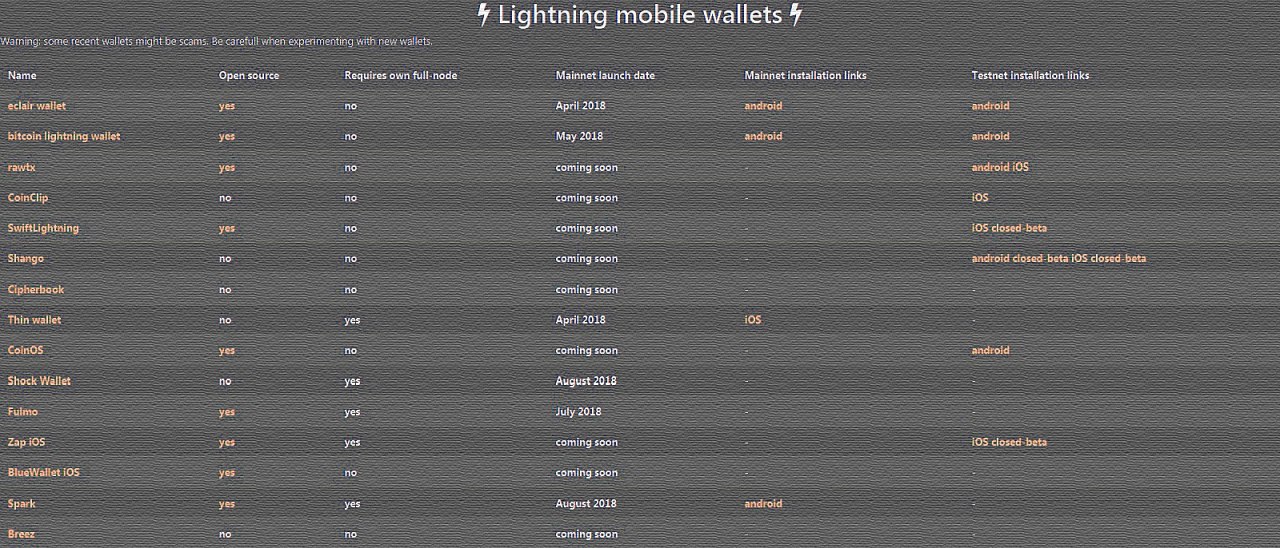The width and height of the screenshot is (1280, 548).
Task: Open Shango's iOS closed-beta link
Action: [1109, 259]
